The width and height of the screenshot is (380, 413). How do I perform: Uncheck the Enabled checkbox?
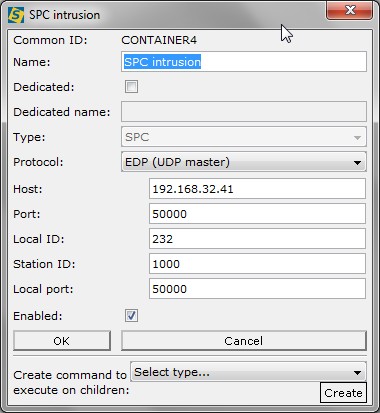(131, 315)
